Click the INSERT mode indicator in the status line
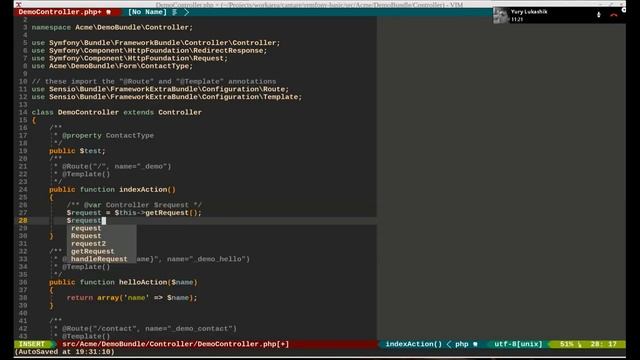This screenshot has height=360, width=640. tap(32, 344)
